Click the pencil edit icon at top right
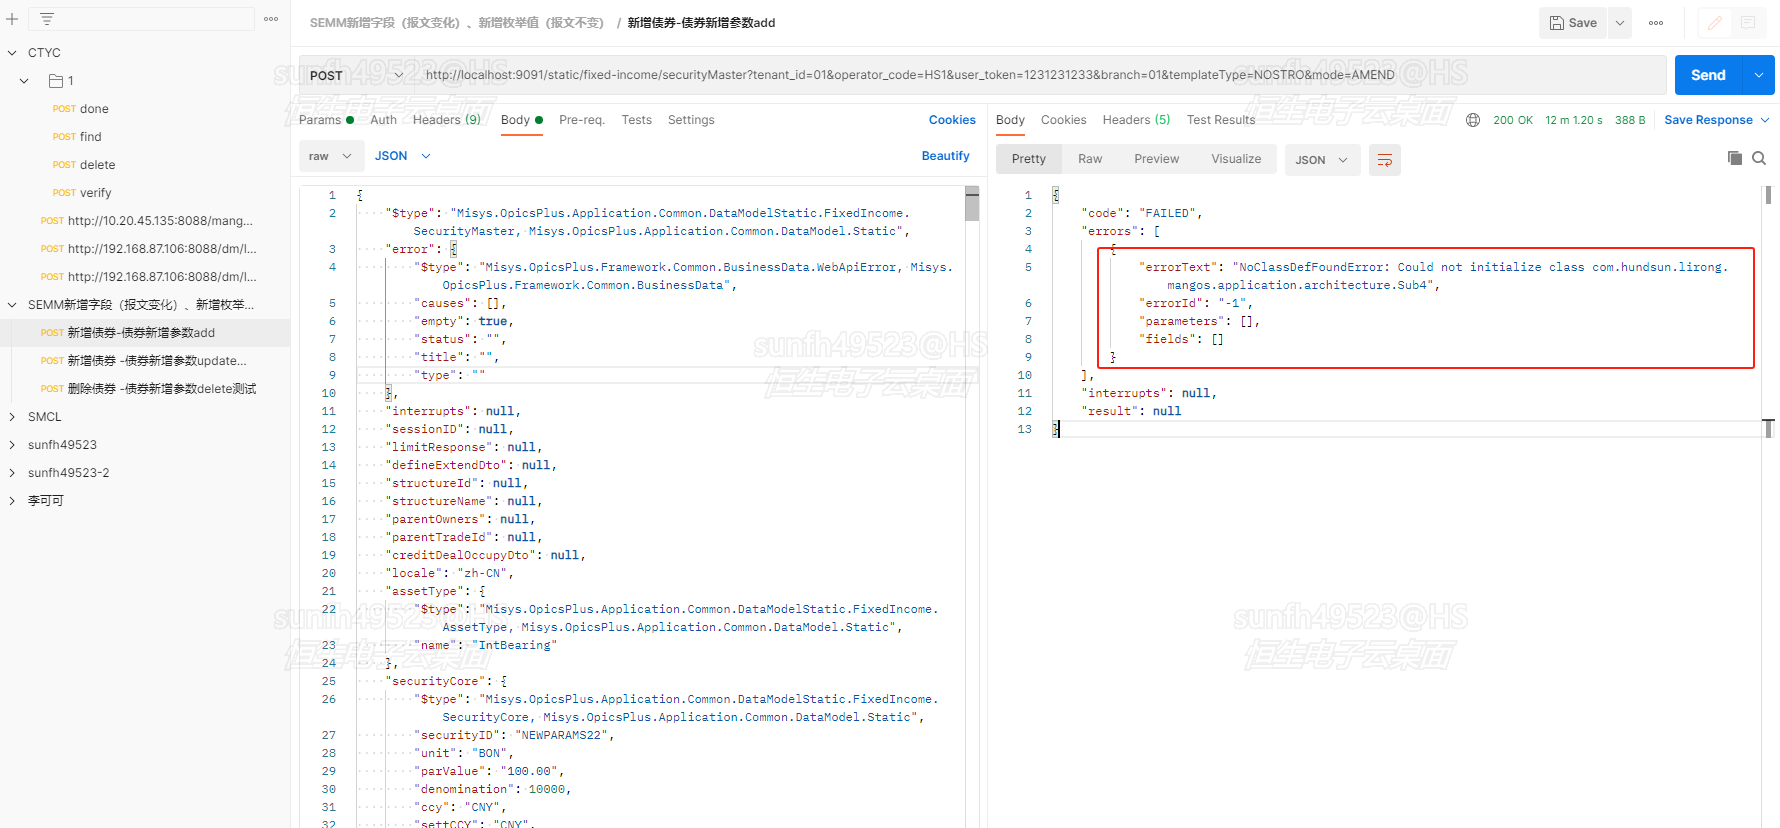Image resolution: width=1780 pixels, height=828 pixels. click(1714, 23)
